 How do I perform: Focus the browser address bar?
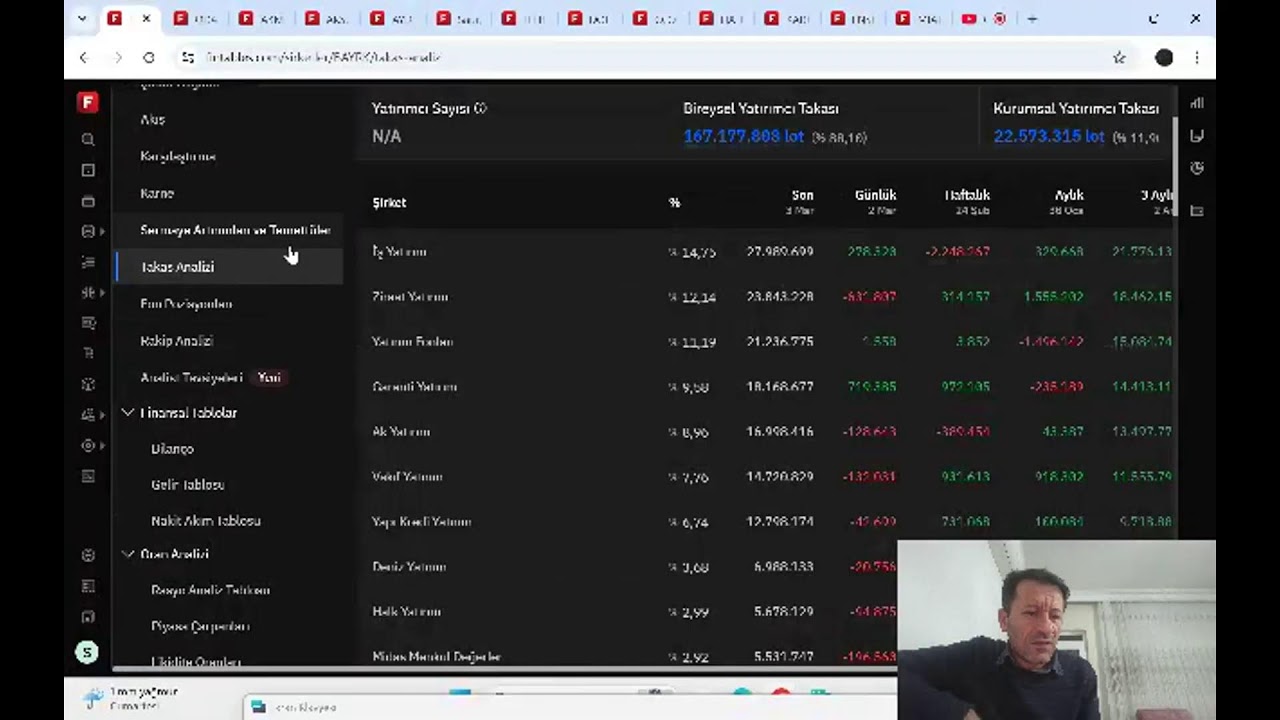(x=640, y=57)
